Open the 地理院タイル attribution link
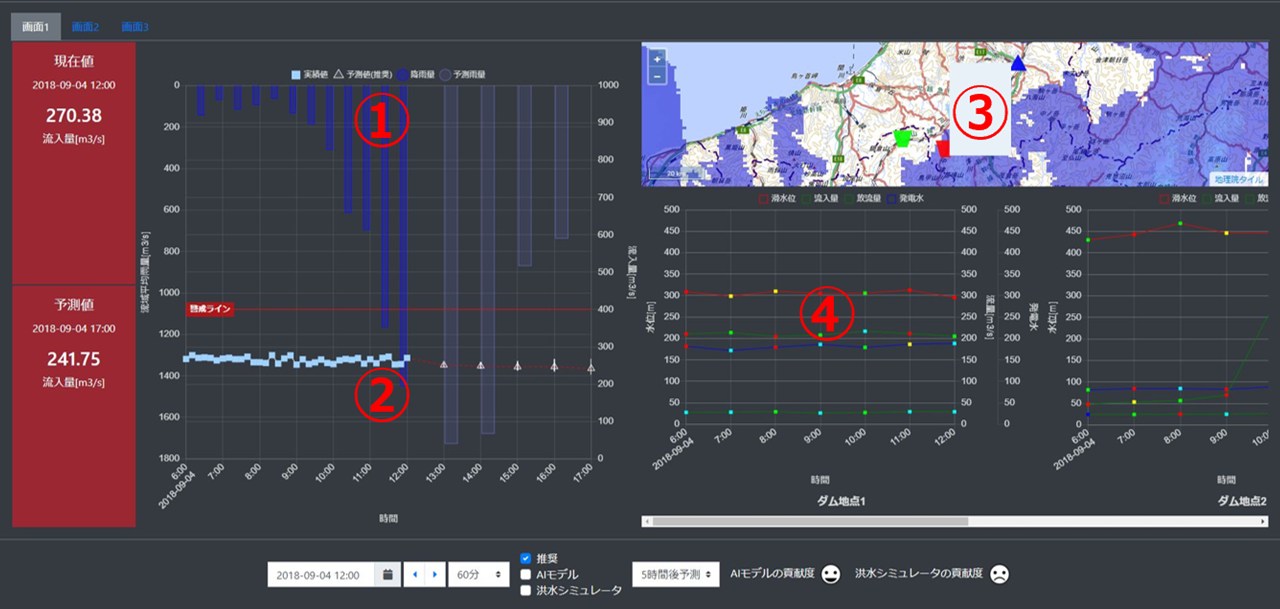 tap(1238, 179)
